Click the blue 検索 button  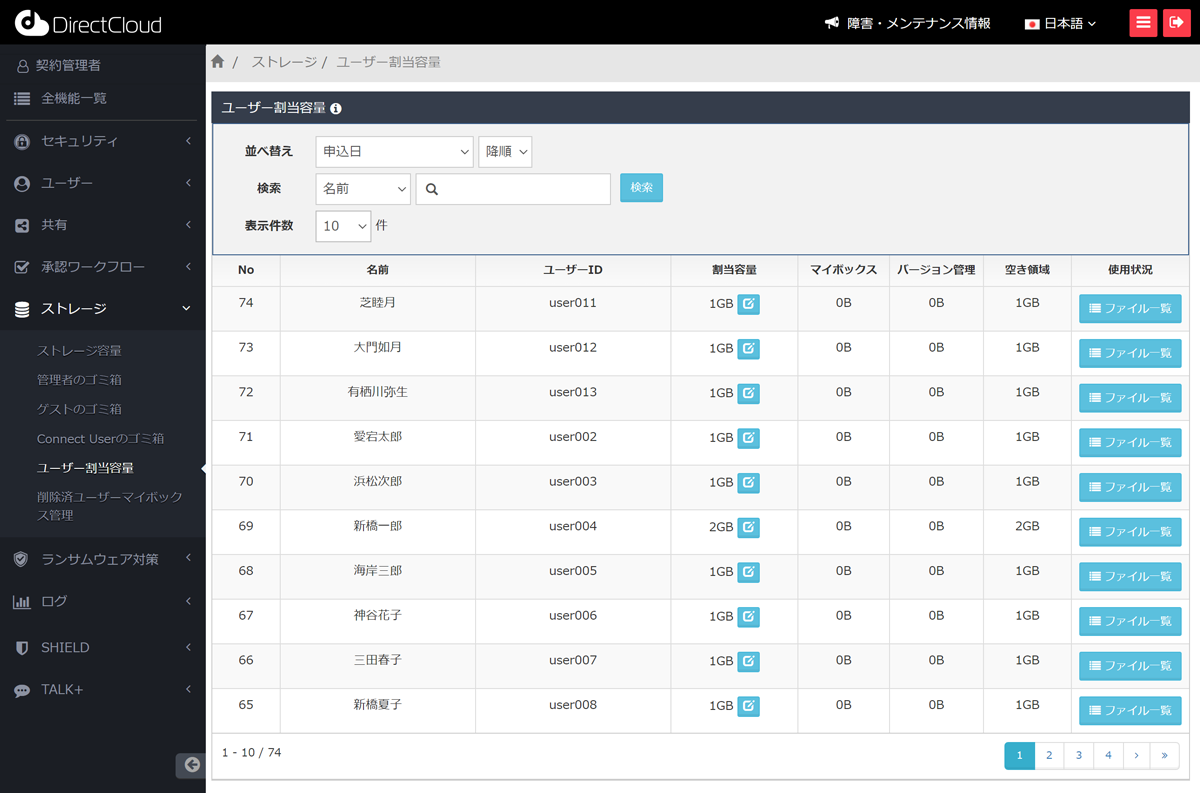coord(641,188)
